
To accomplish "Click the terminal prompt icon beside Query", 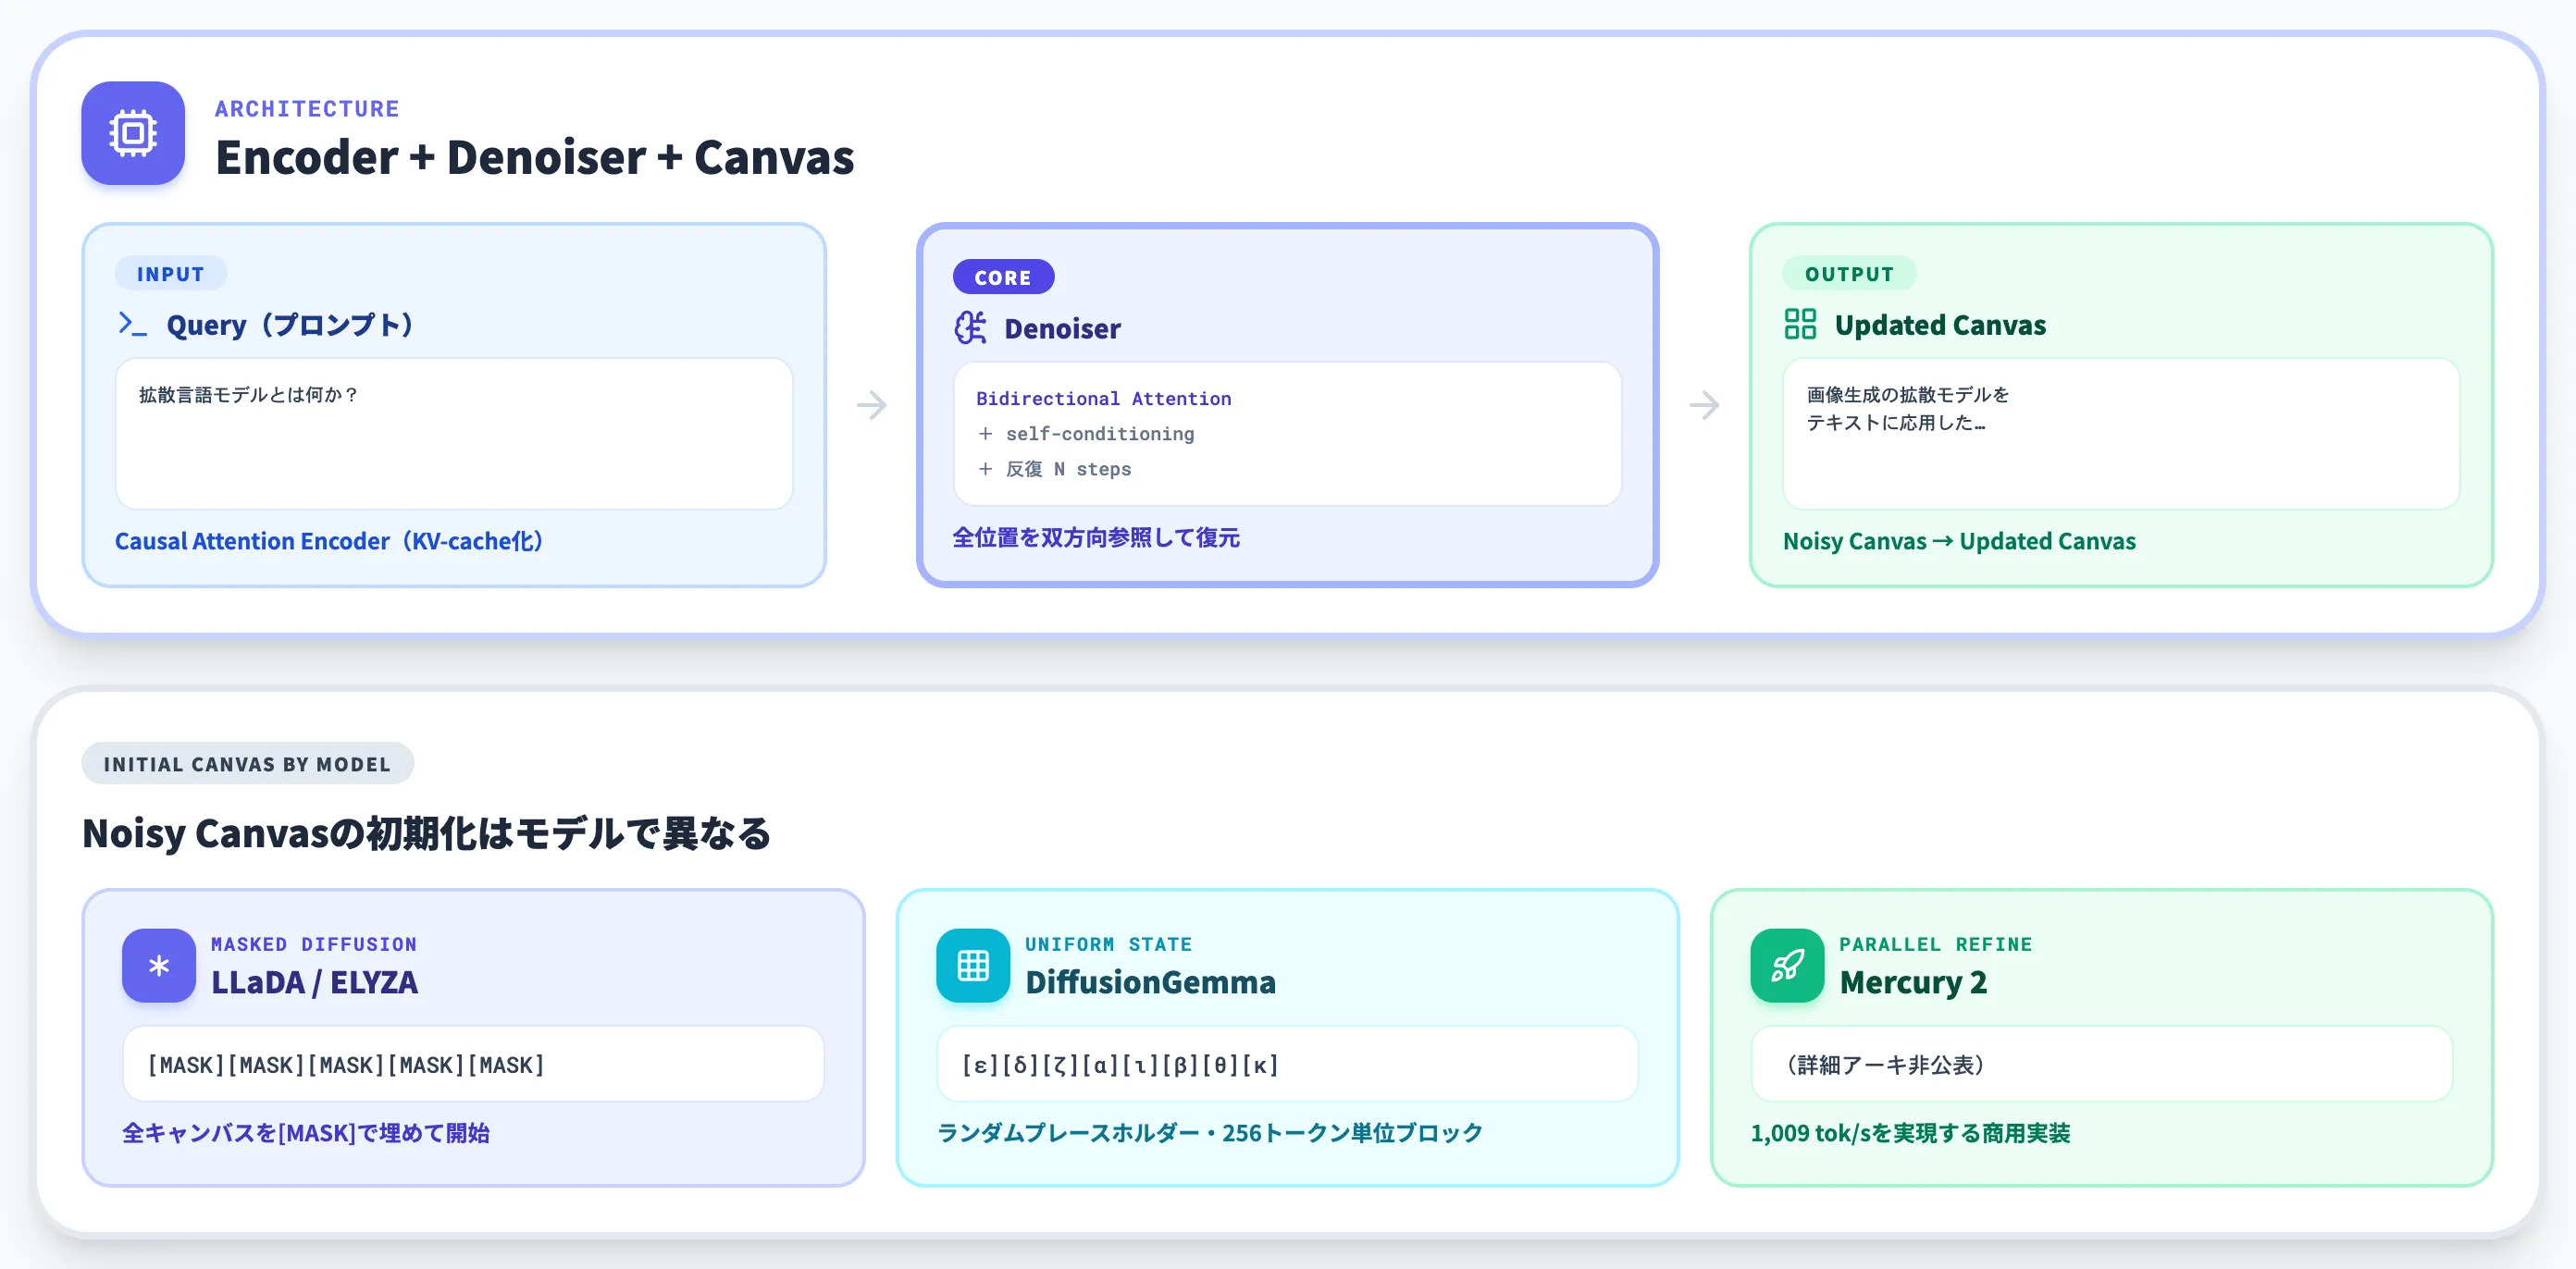I will click(132, 324).
